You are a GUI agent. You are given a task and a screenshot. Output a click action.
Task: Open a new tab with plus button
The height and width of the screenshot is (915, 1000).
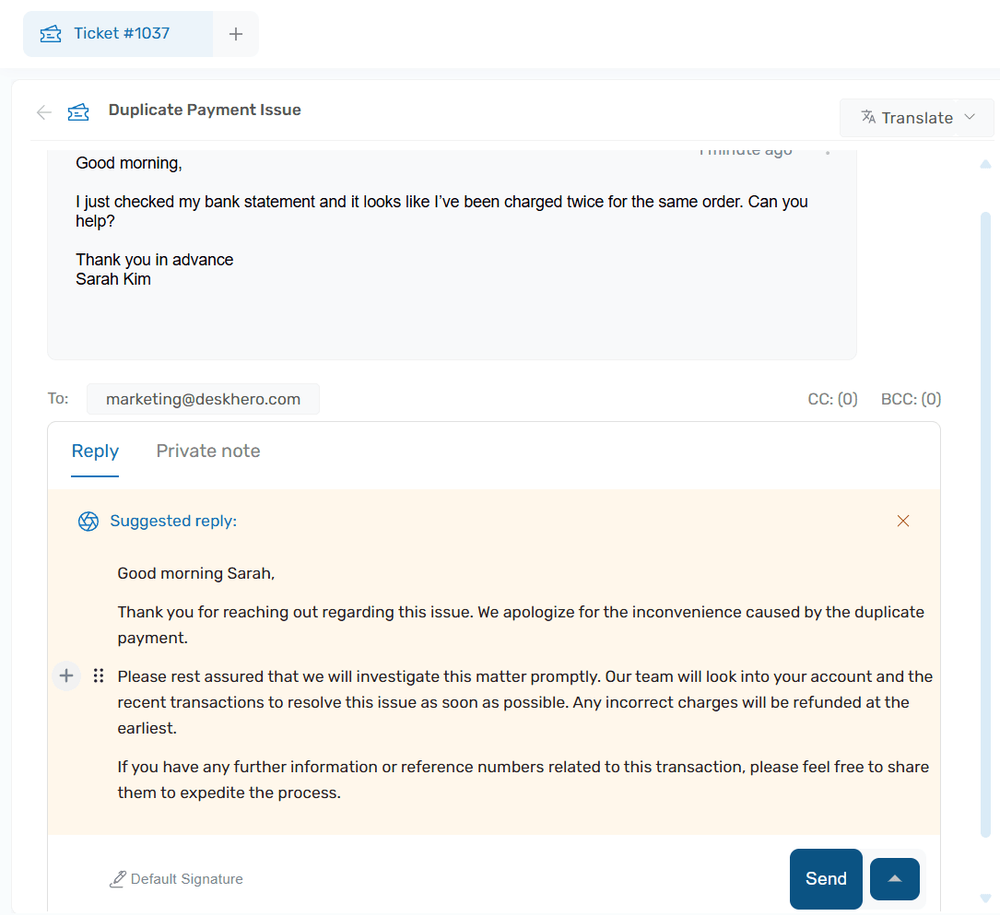[x=236, y=34]
